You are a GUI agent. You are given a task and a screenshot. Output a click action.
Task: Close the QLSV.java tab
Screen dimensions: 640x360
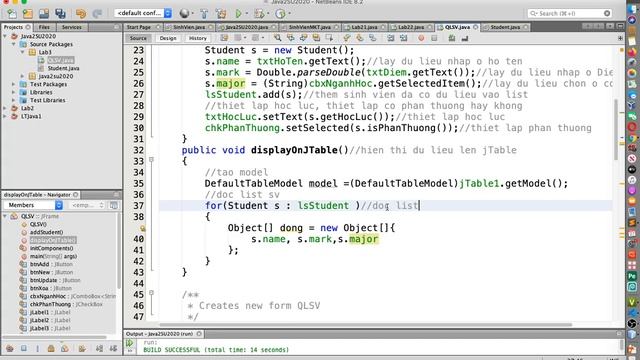476,27
